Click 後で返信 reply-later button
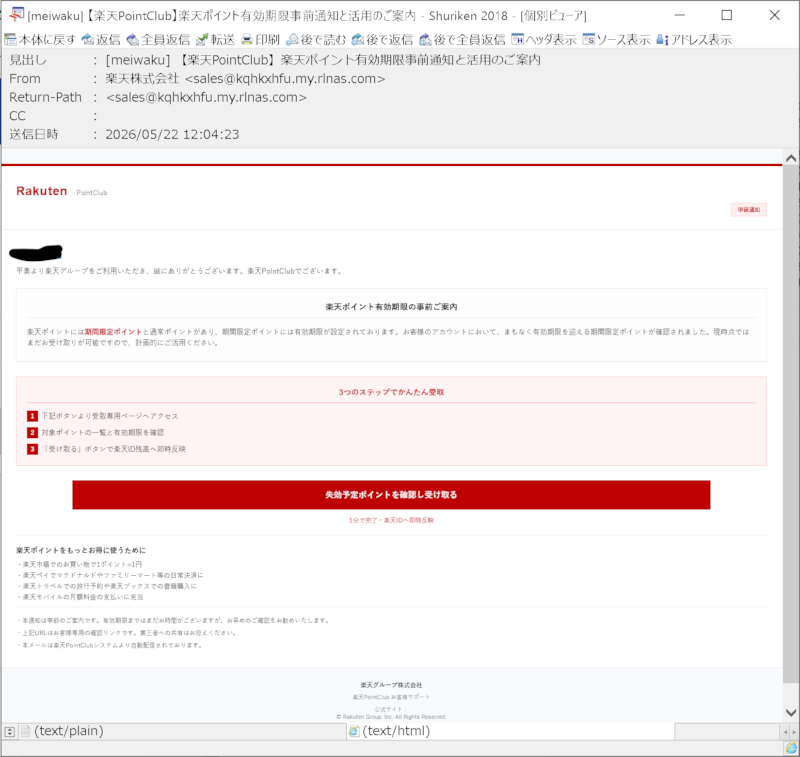The width and height of the screenshot is (800, 757). [382, 39]
